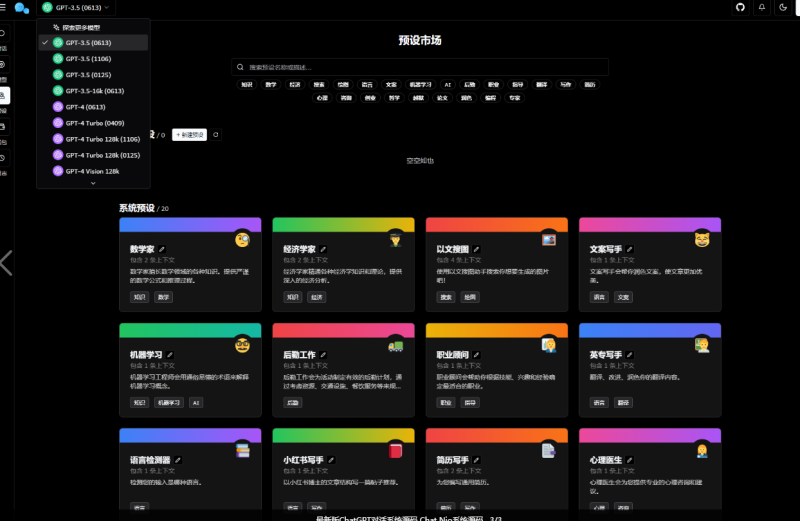Click the 后勤 tag on the 后勤工作 card
Screen dimensions: 800x521
(x=293, y=403)
